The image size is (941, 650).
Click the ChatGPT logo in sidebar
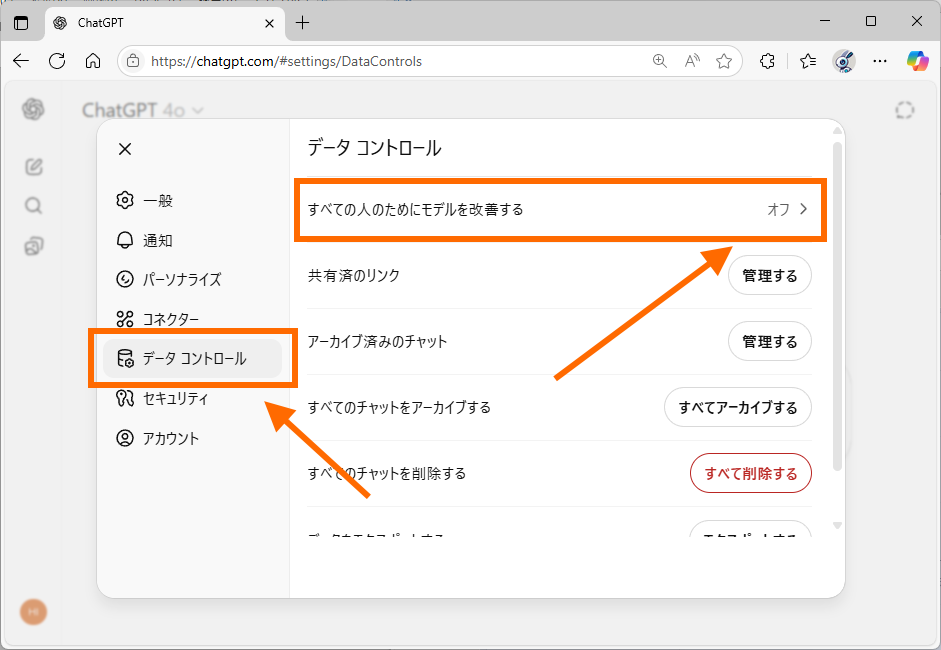coord(33,109)
